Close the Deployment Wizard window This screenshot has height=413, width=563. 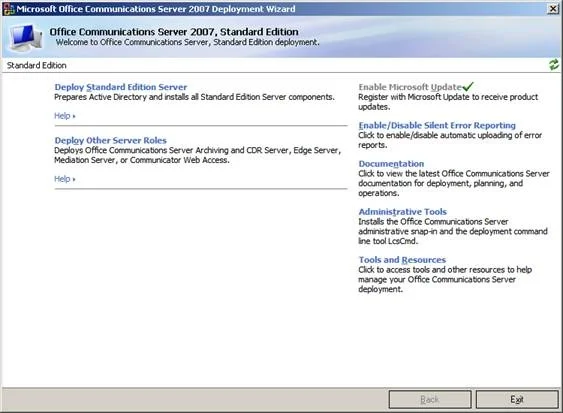point(553,9)
